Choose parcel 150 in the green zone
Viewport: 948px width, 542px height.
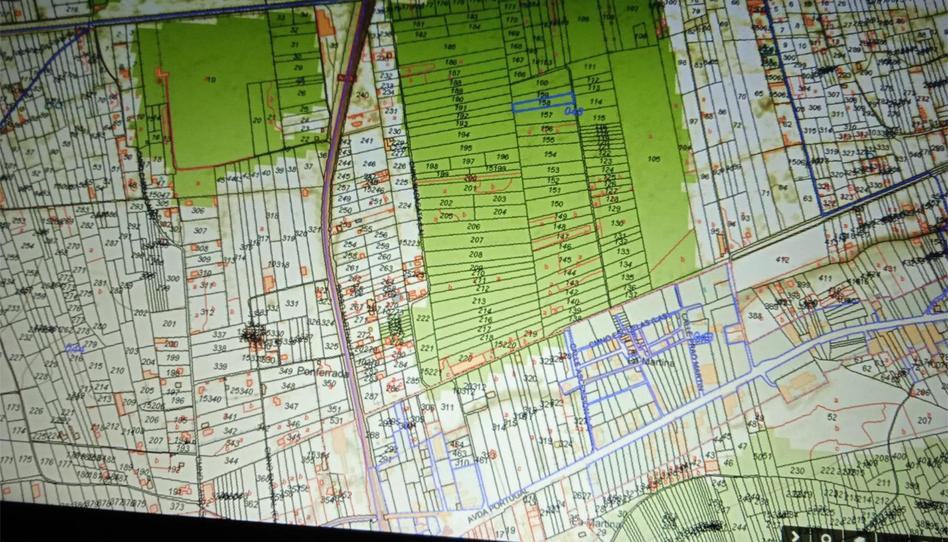point(555,204)
